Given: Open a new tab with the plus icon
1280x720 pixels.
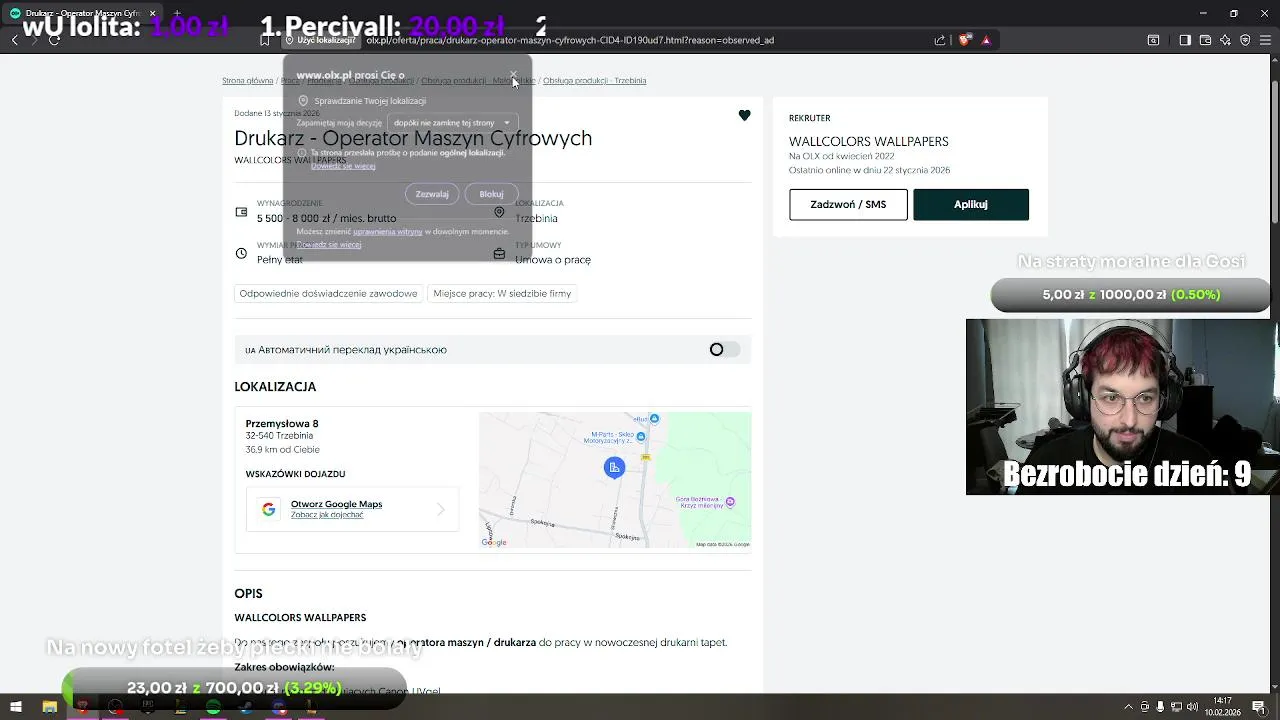Looking at the screenshot, I should (177, 14).
